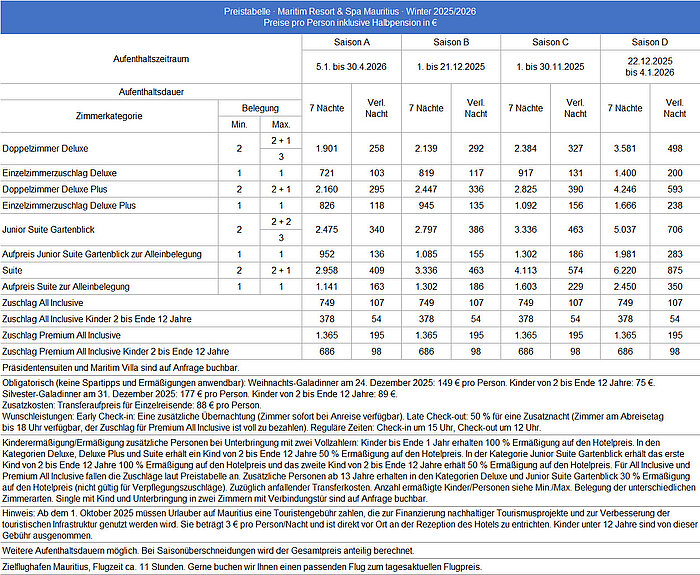
Task: Click the value 706 extra night Junior Suite
Action: tap(675, 230)
